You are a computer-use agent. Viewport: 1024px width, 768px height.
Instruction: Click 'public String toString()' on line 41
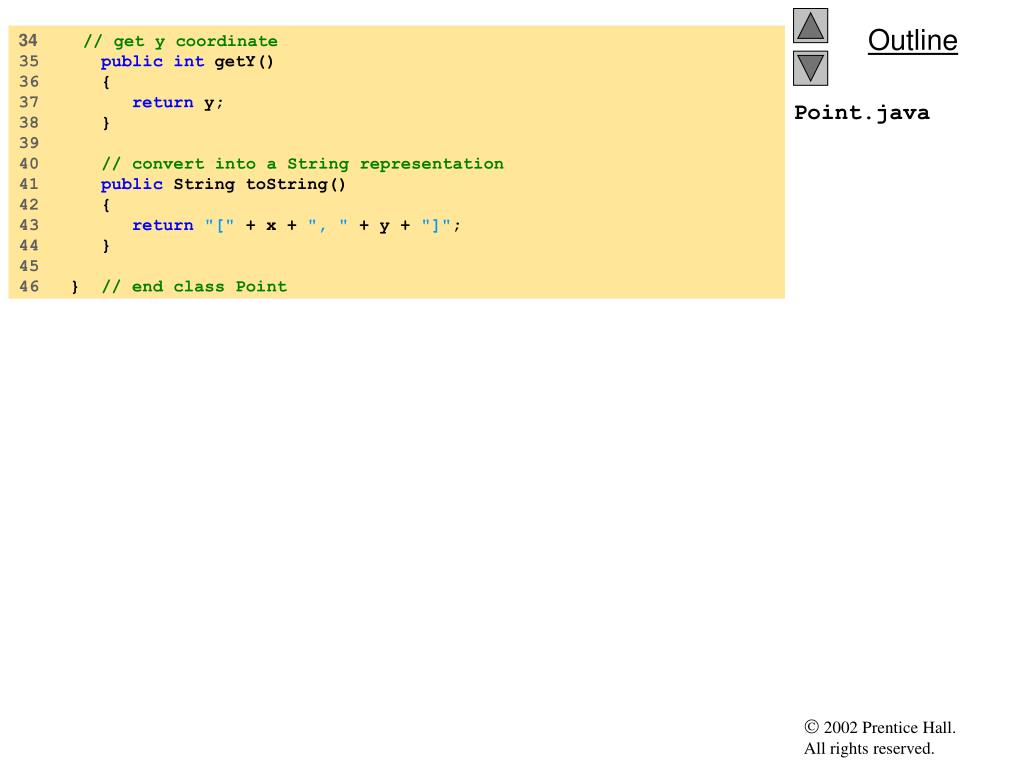223,184
